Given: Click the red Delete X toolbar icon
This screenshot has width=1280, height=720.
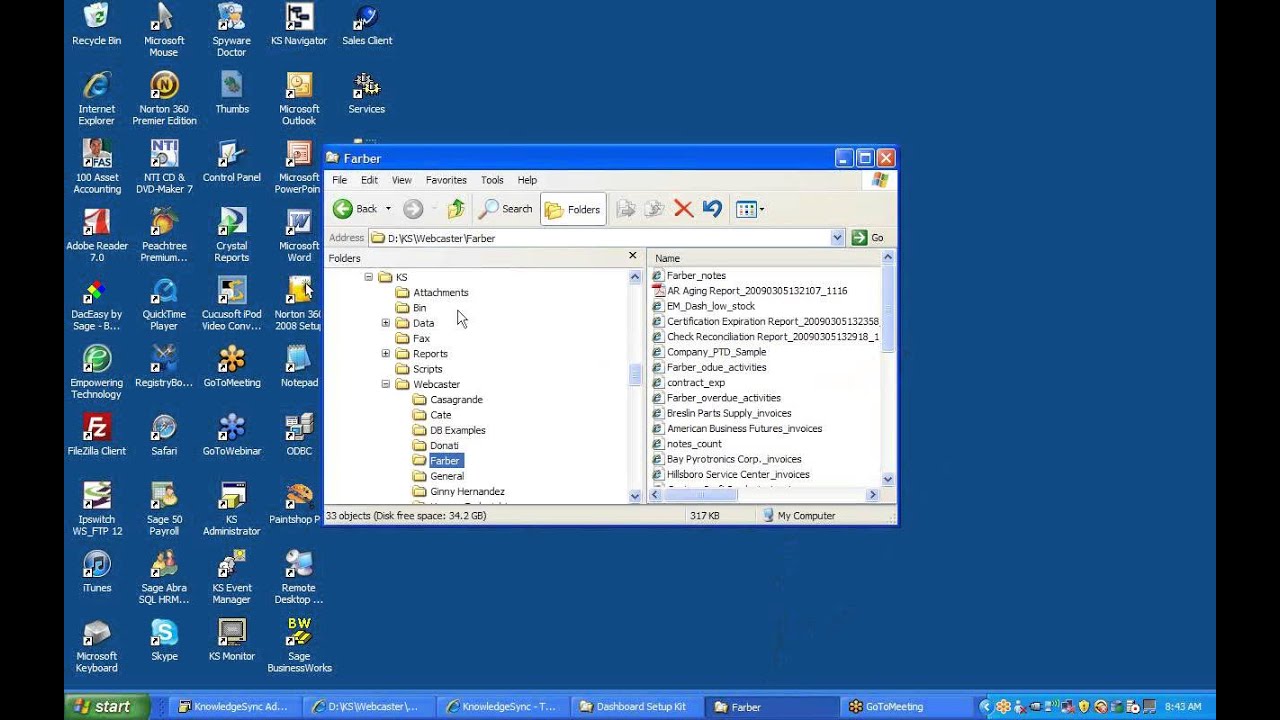Looking at the screenshot, I should click(x=684, y=209).
